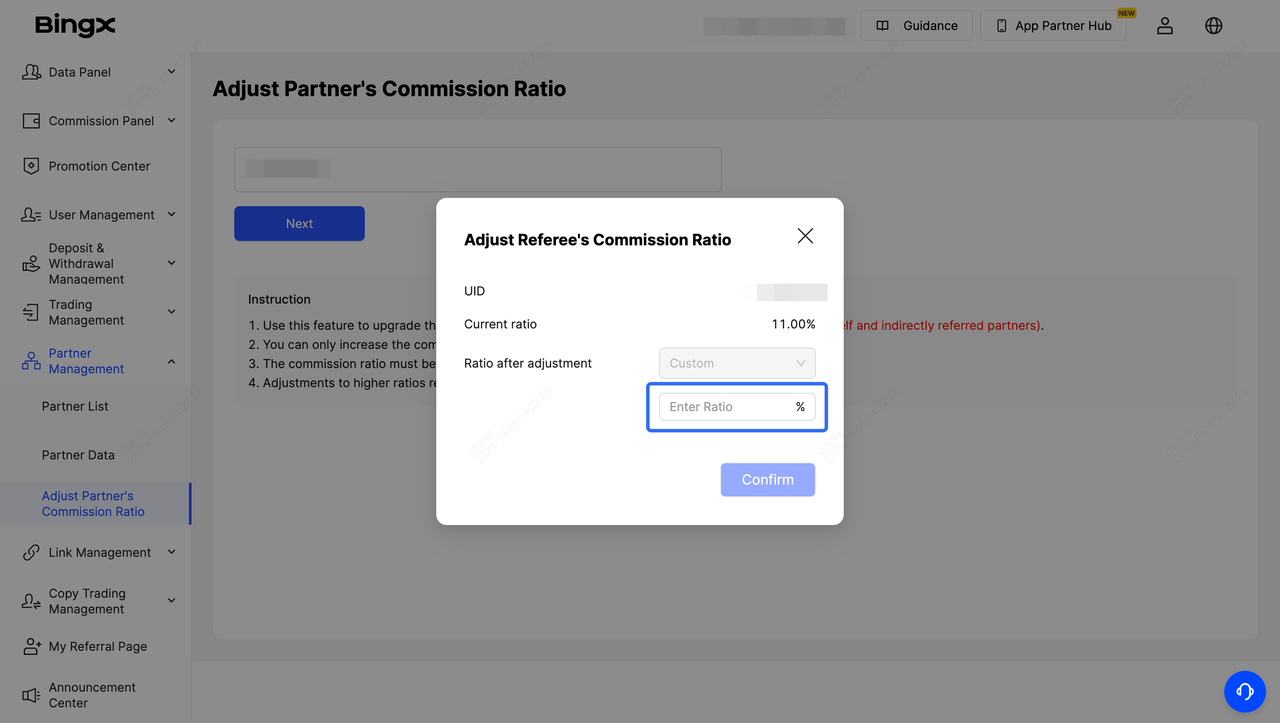Open the customer support headset chat
The image size is (1280, 723).
tap(1244, 691)
